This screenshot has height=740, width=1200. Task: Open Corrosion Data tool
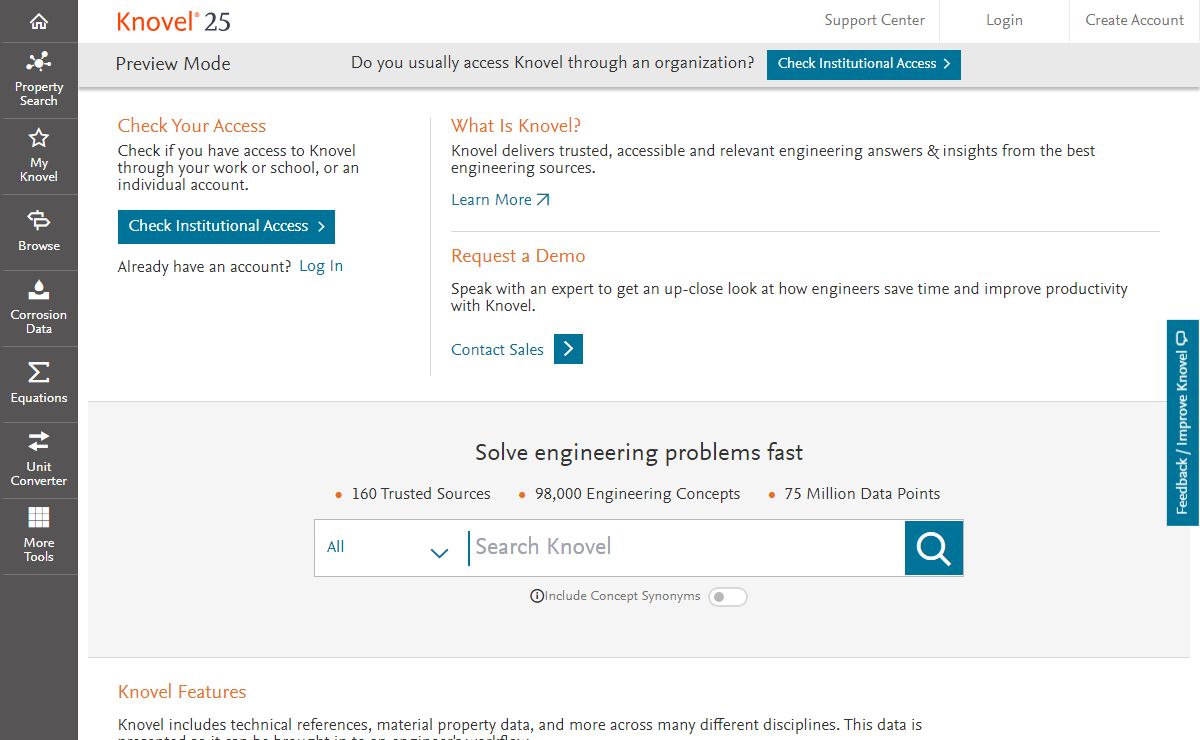[x=39, y=308]
